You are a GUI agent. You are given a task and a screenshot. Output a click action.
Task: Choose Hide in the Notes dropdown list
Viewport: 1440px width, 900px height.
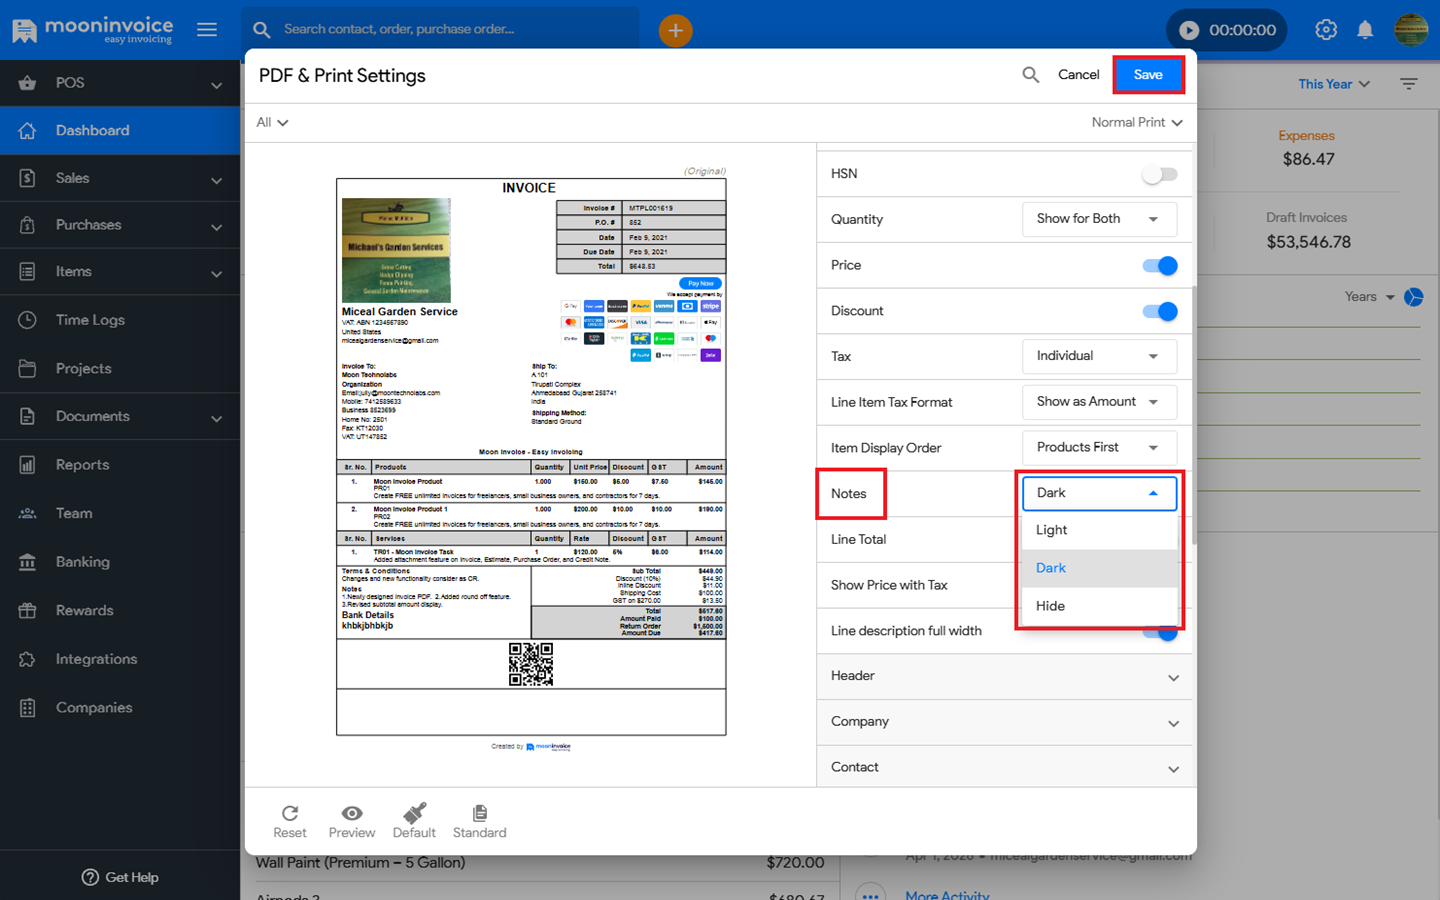[1050, 606]
